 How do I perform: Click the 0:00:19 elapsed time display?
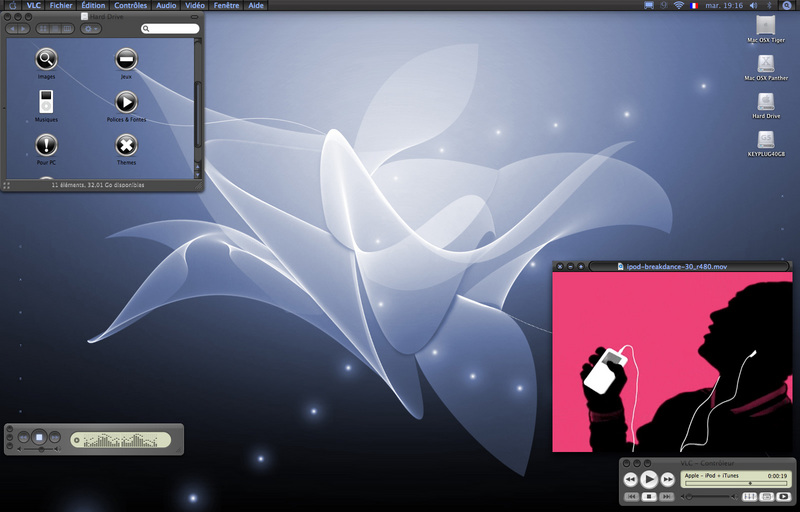pos(777,476)
